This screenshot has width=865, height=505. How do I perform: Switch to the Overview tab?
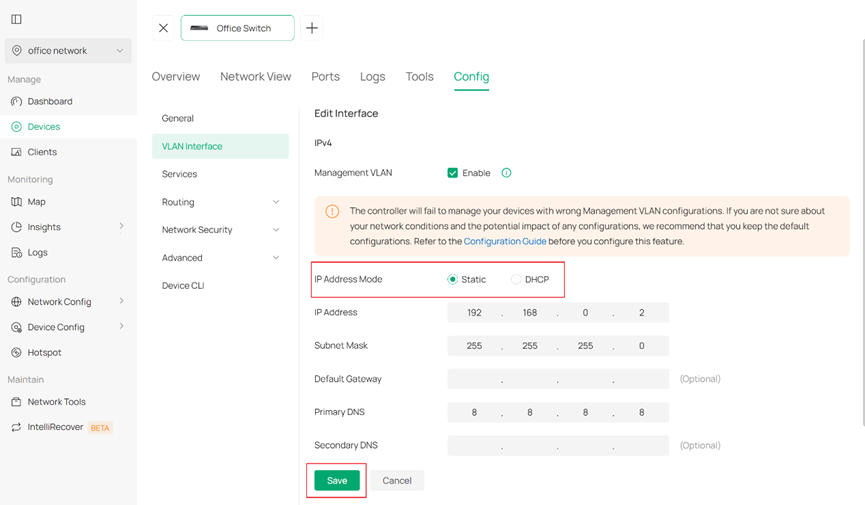pos(176,77)
